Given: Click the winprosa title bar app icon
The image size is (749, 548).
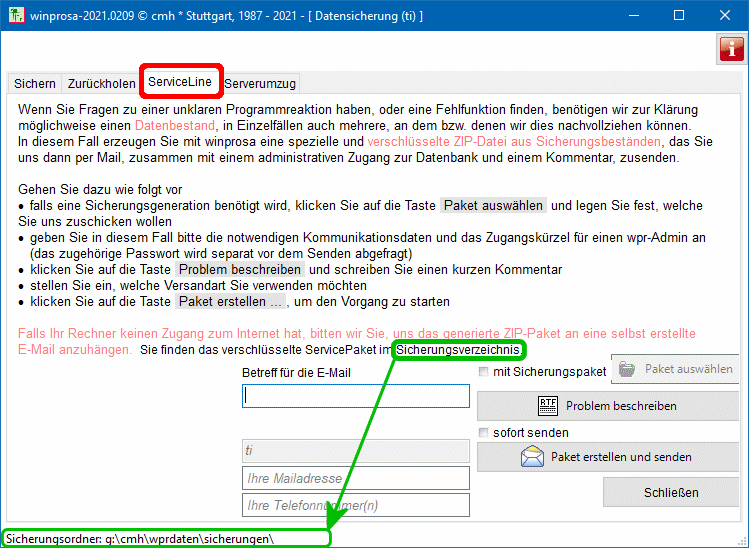Looking at the screenshot, I should pos(15,16).
